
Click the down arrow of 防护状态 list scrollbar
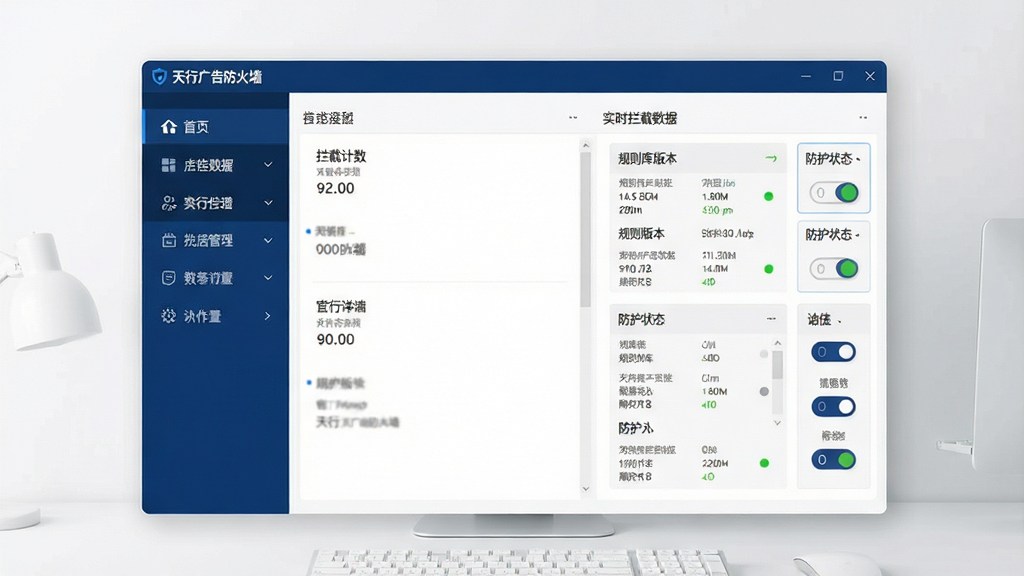click(x=777, y=423)
